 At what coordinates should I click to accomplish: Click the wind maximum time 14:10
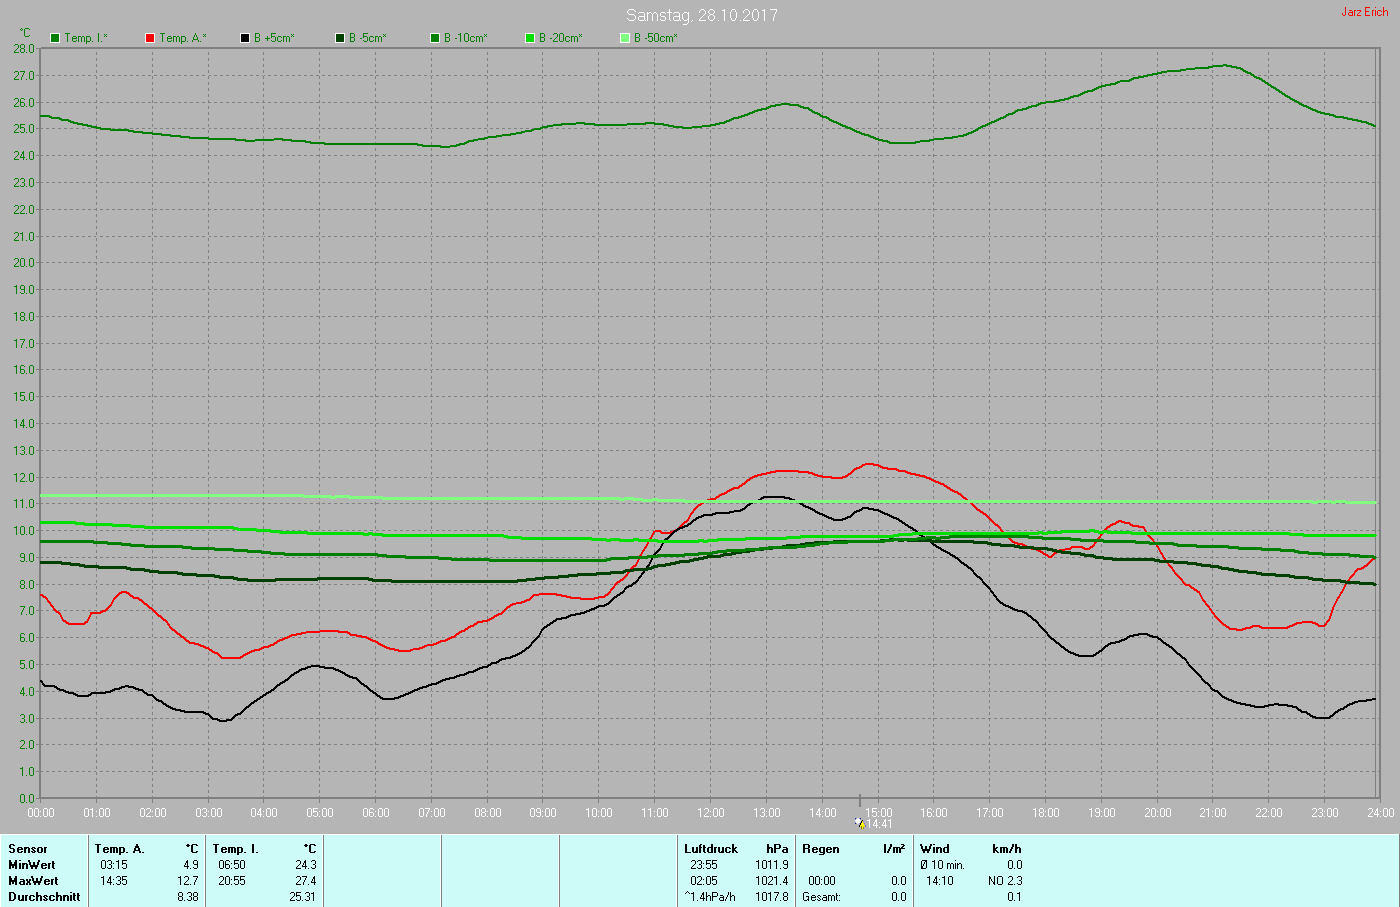pyautogui.click(x=940, y=881)
